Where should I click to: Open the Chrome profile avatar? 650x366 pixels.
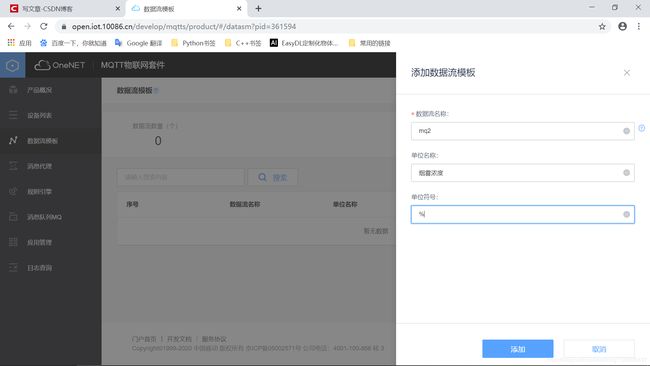tap(622, 27)
